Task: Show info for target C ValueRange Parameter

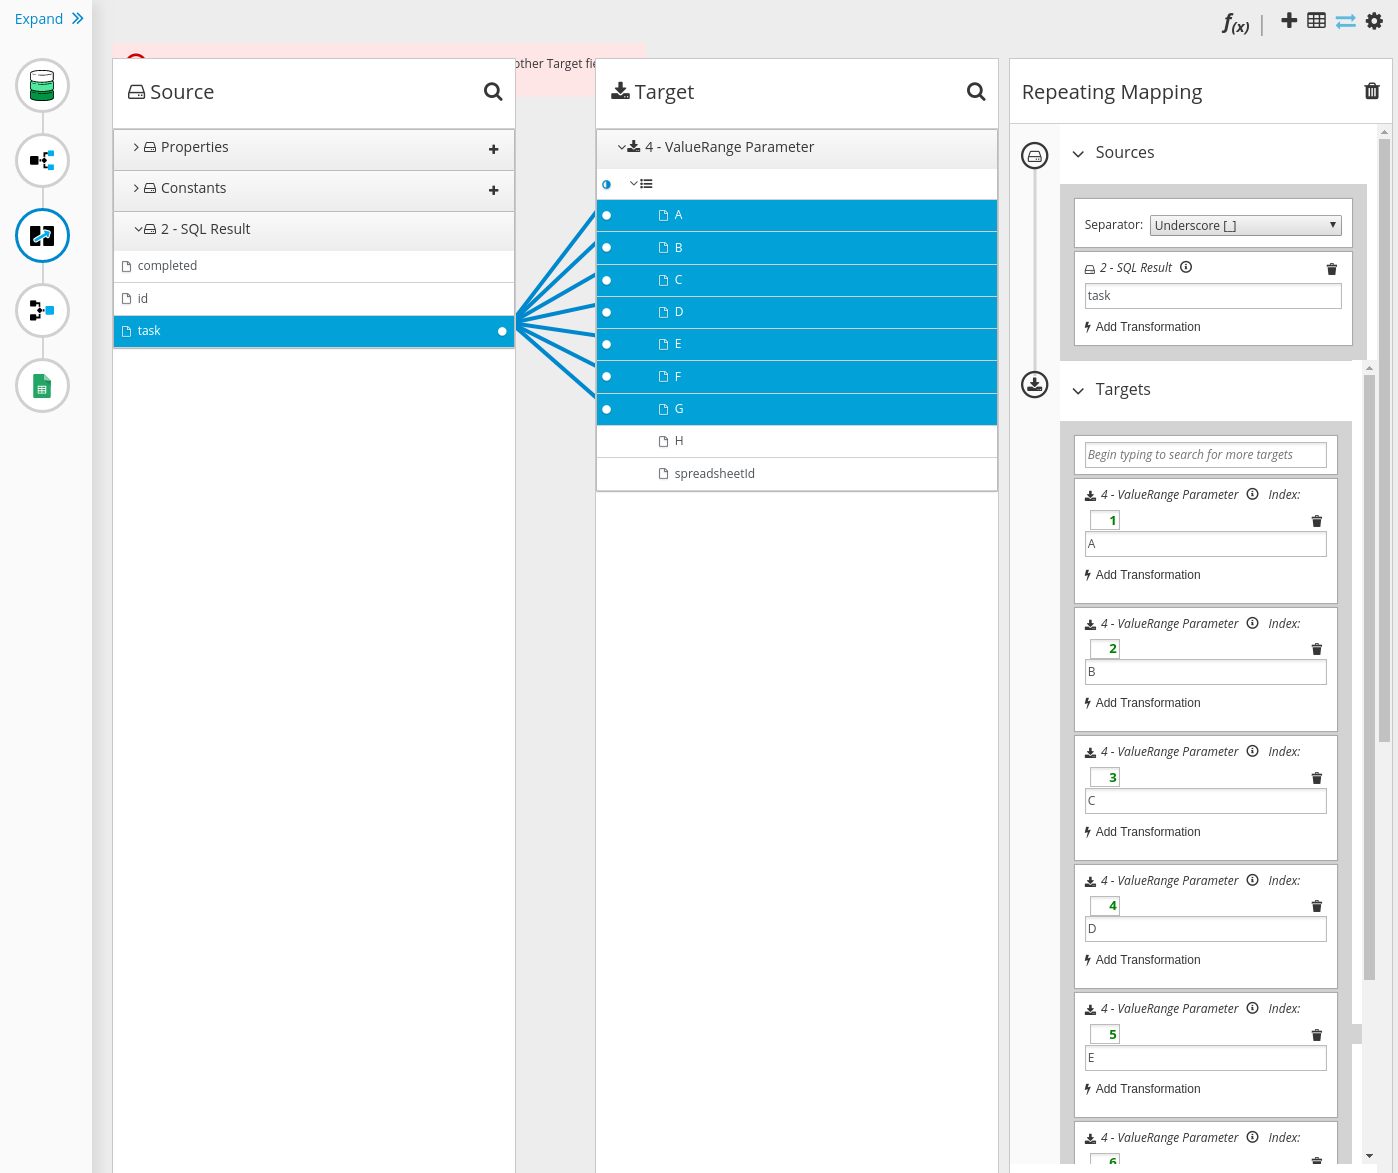Action: (1252, 751)
